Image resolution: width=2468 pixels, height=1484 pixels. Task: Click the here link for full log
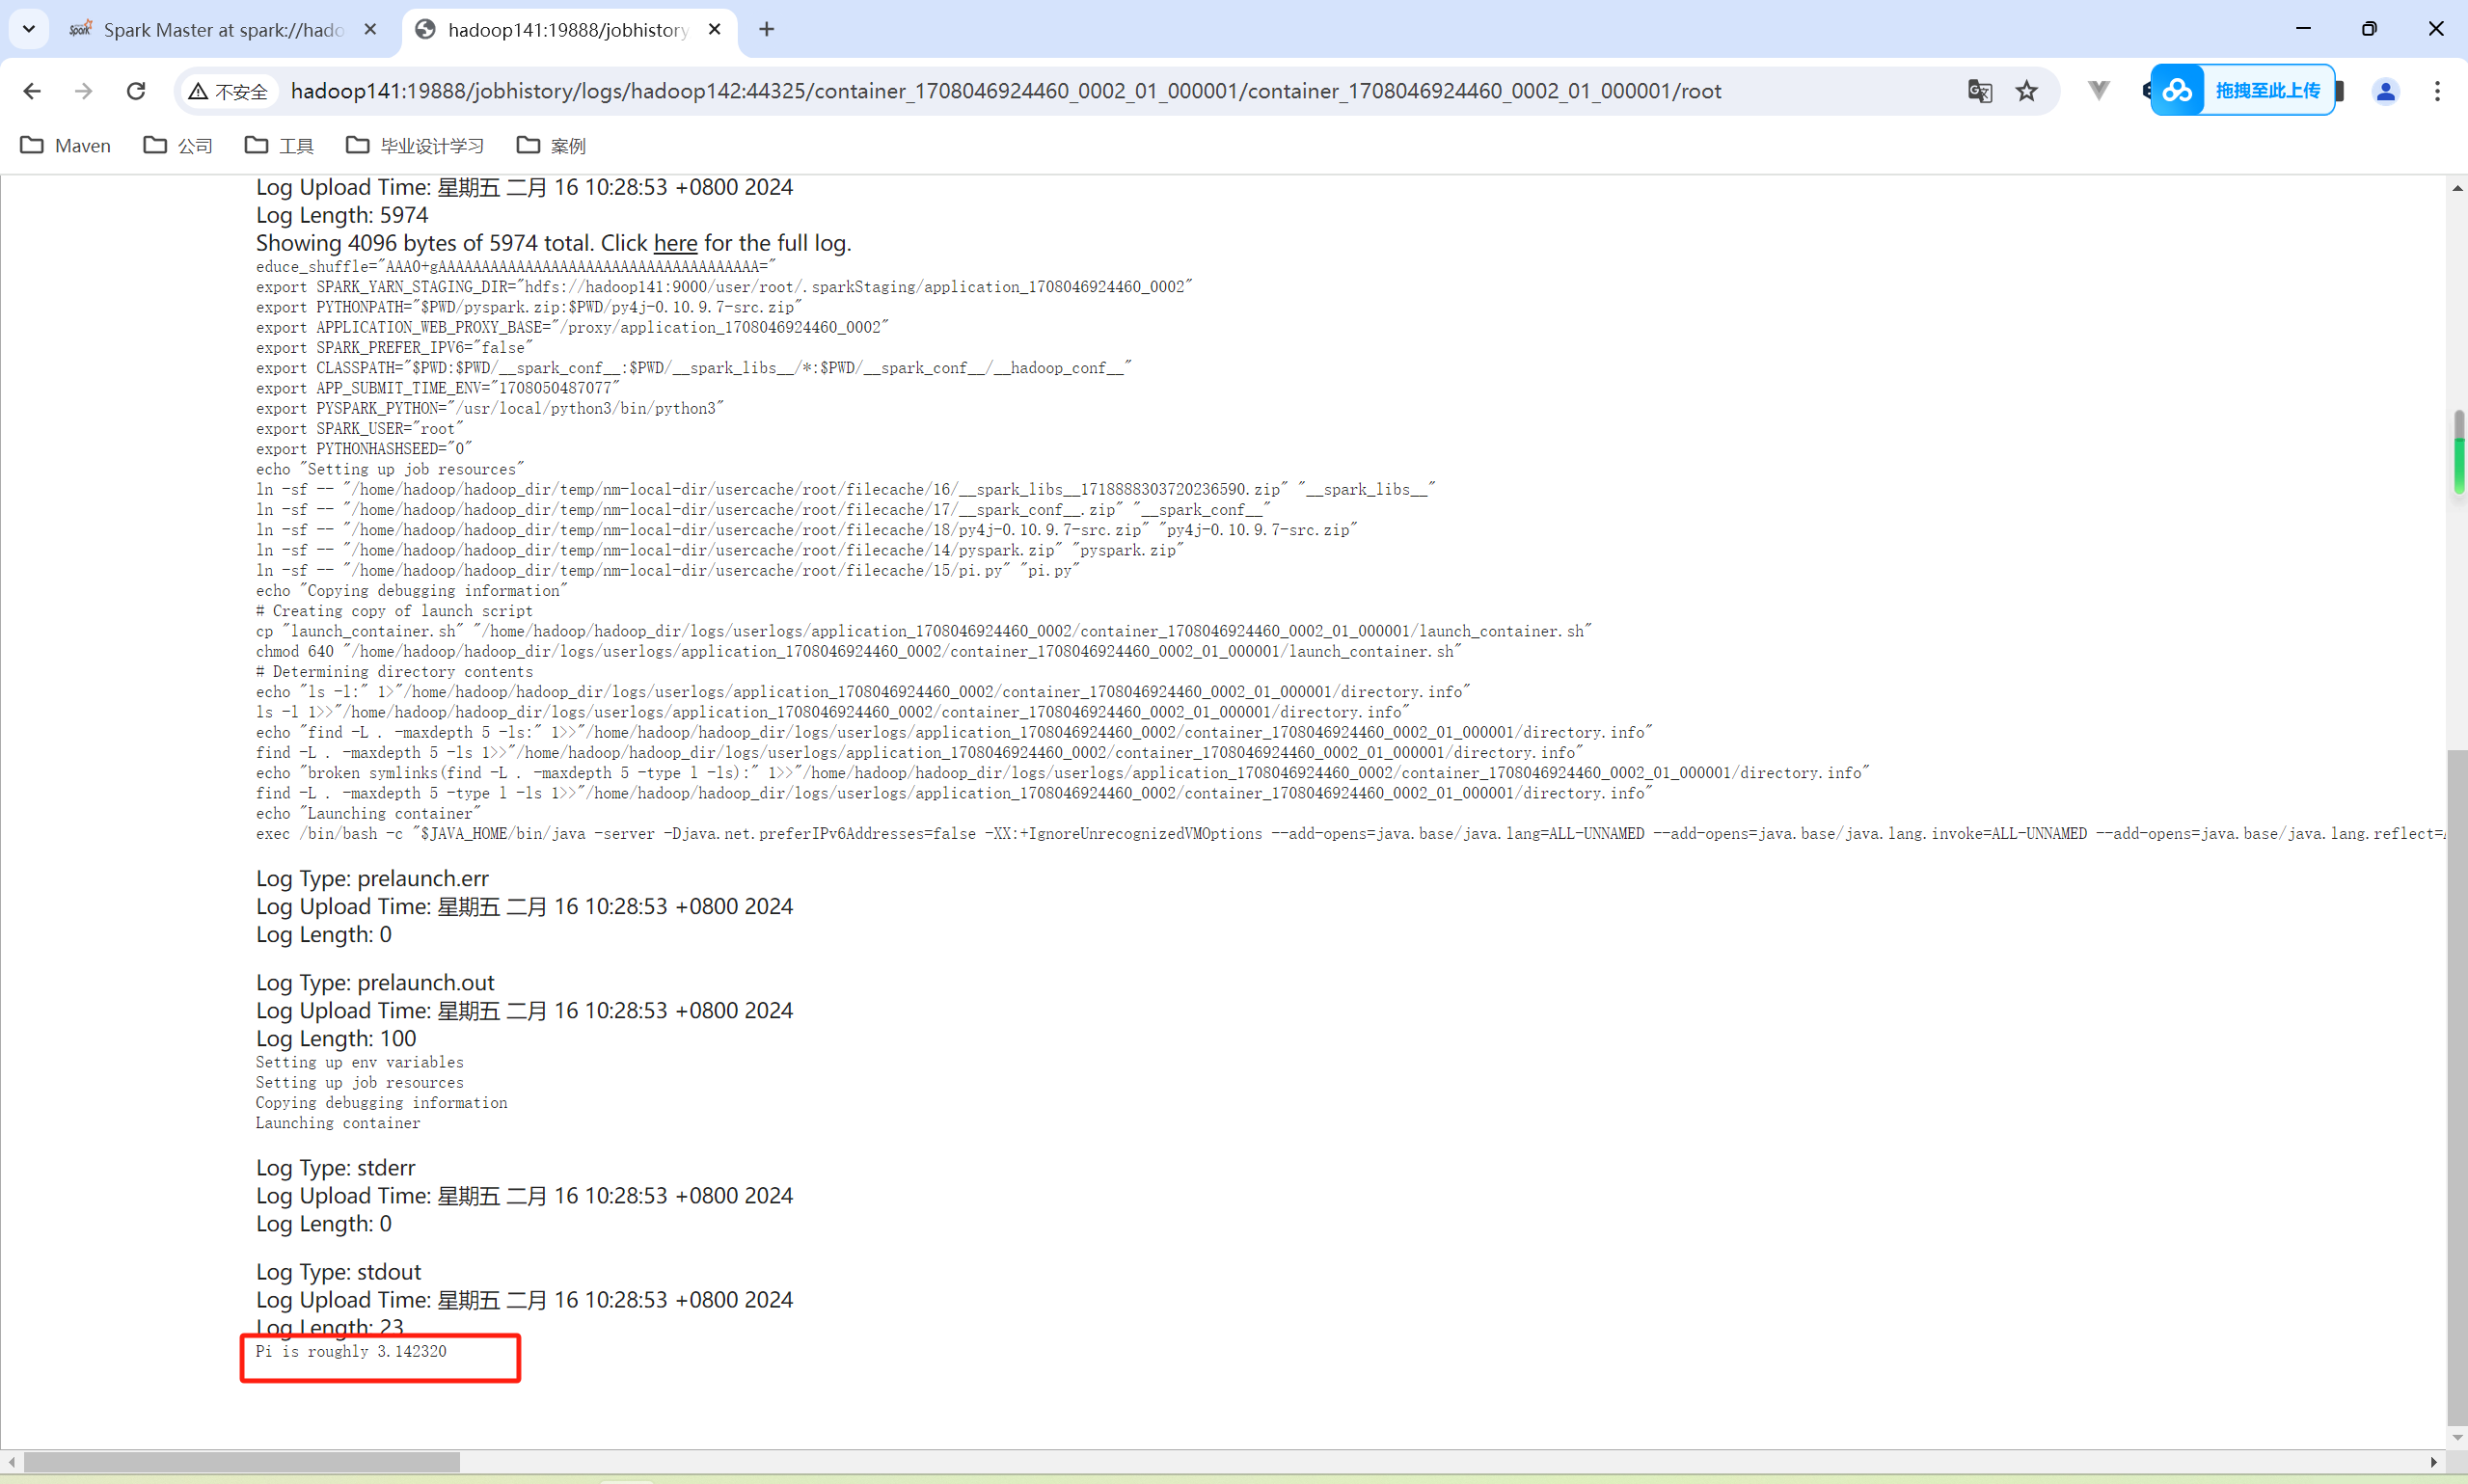point(675,243)
